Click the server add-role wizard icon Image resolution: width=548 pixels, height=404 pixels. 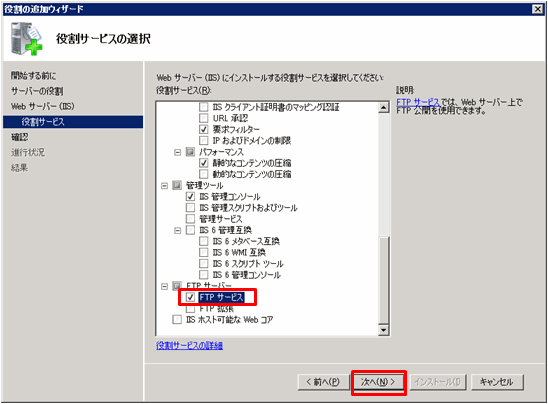26,38
